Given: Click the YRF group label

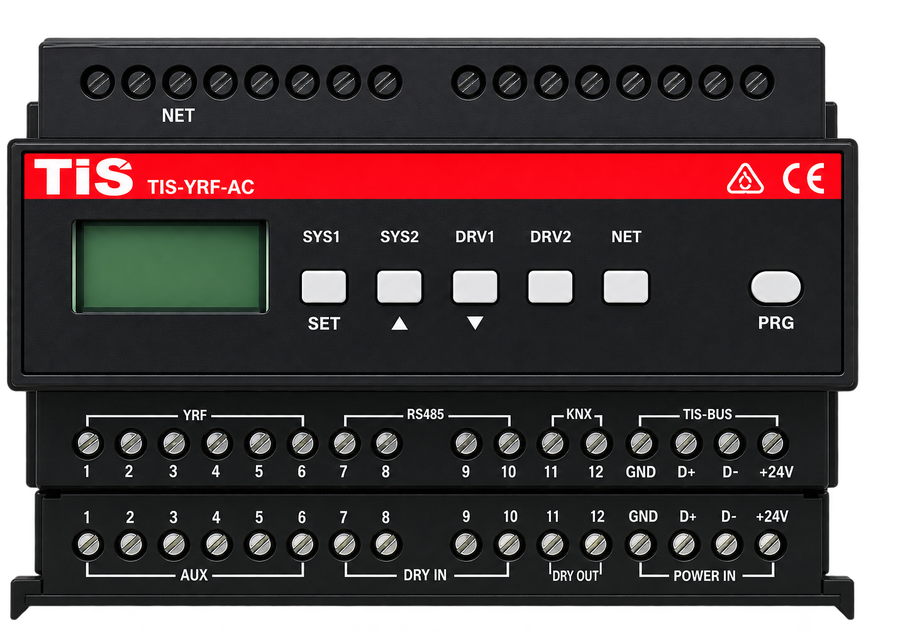Looking at the screenshot, I should click(195, 415).
